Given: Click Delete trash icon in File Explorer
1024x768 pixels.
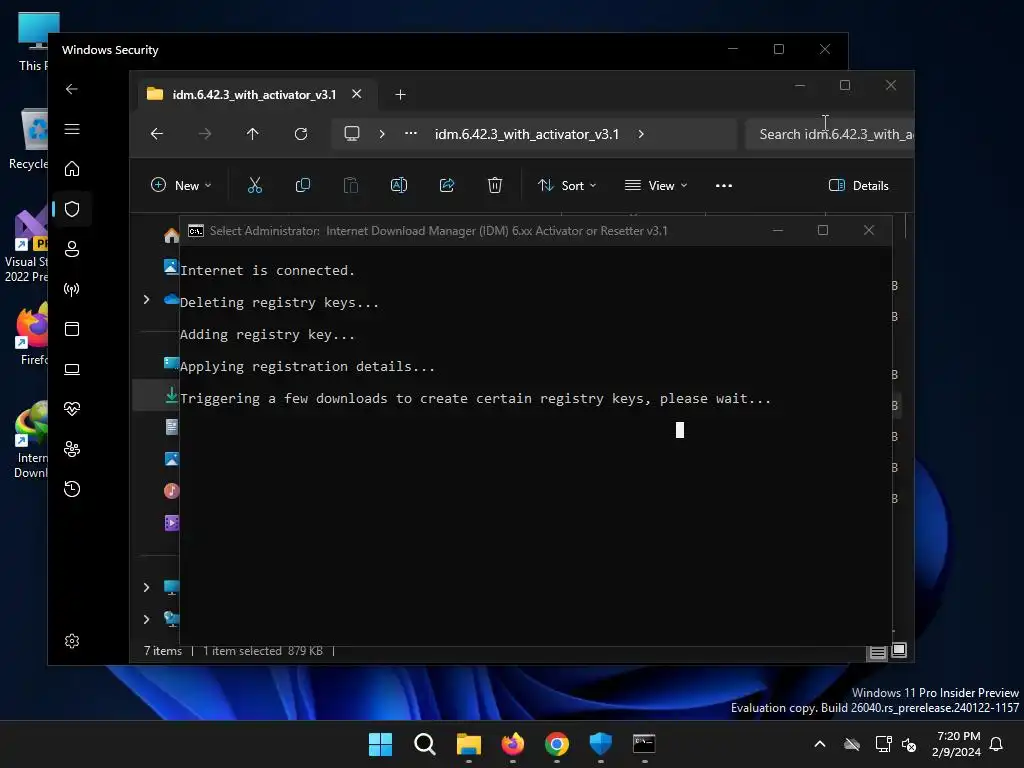Looking at the screenshot, I should (495, 185).
